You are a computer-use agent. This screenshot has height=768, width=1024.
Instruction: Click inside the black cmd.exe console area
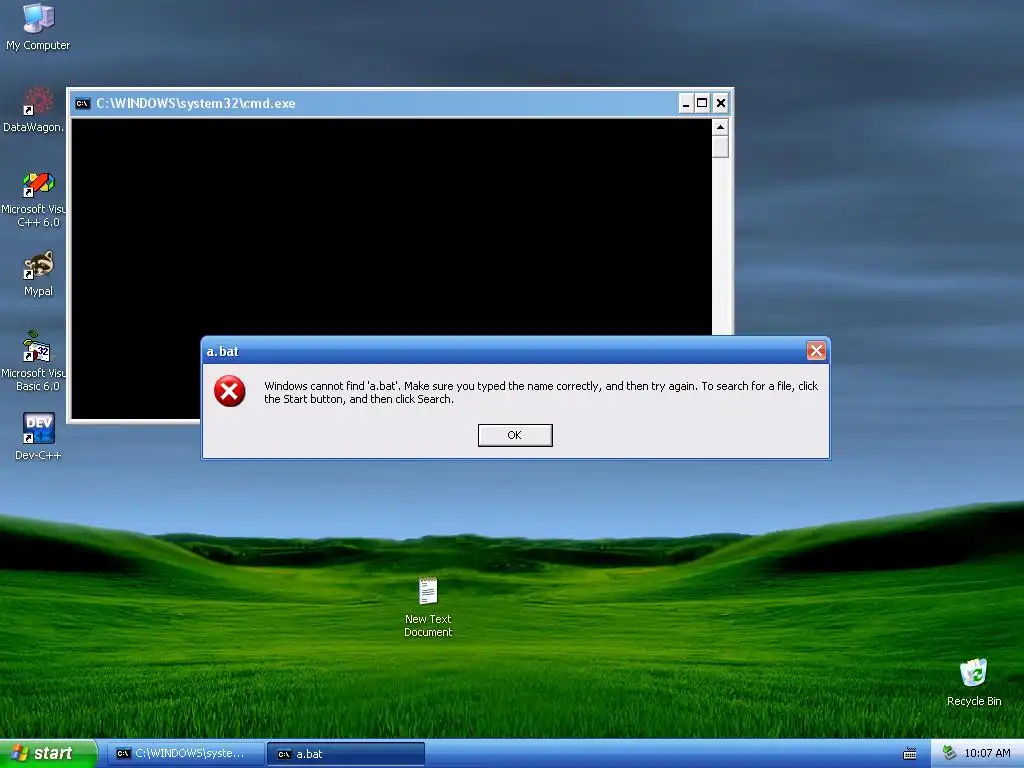[391, 225]
